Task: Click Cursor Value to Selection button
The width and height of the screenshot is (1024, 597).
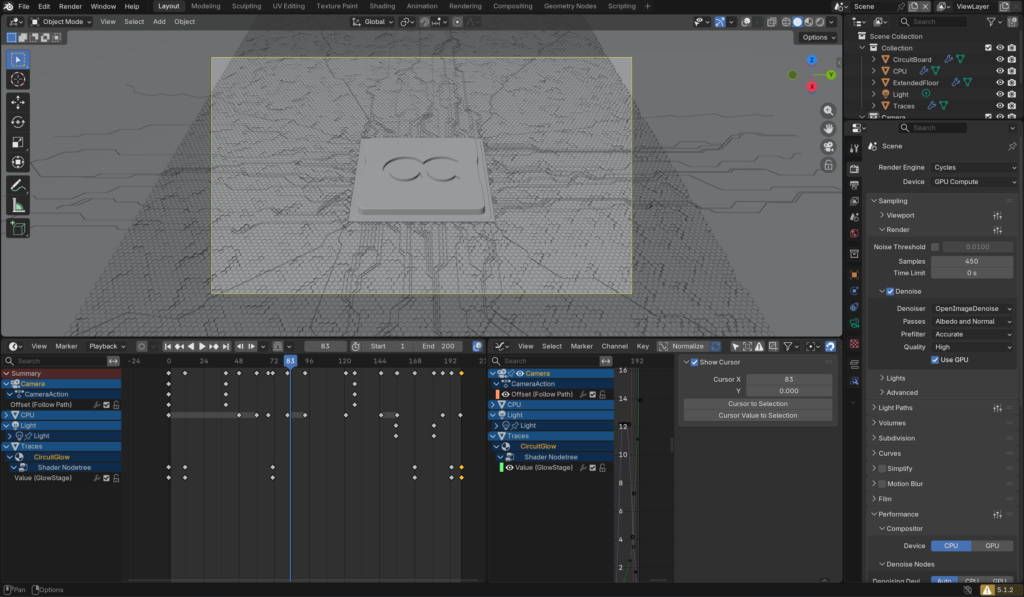Action: (758, 415)
